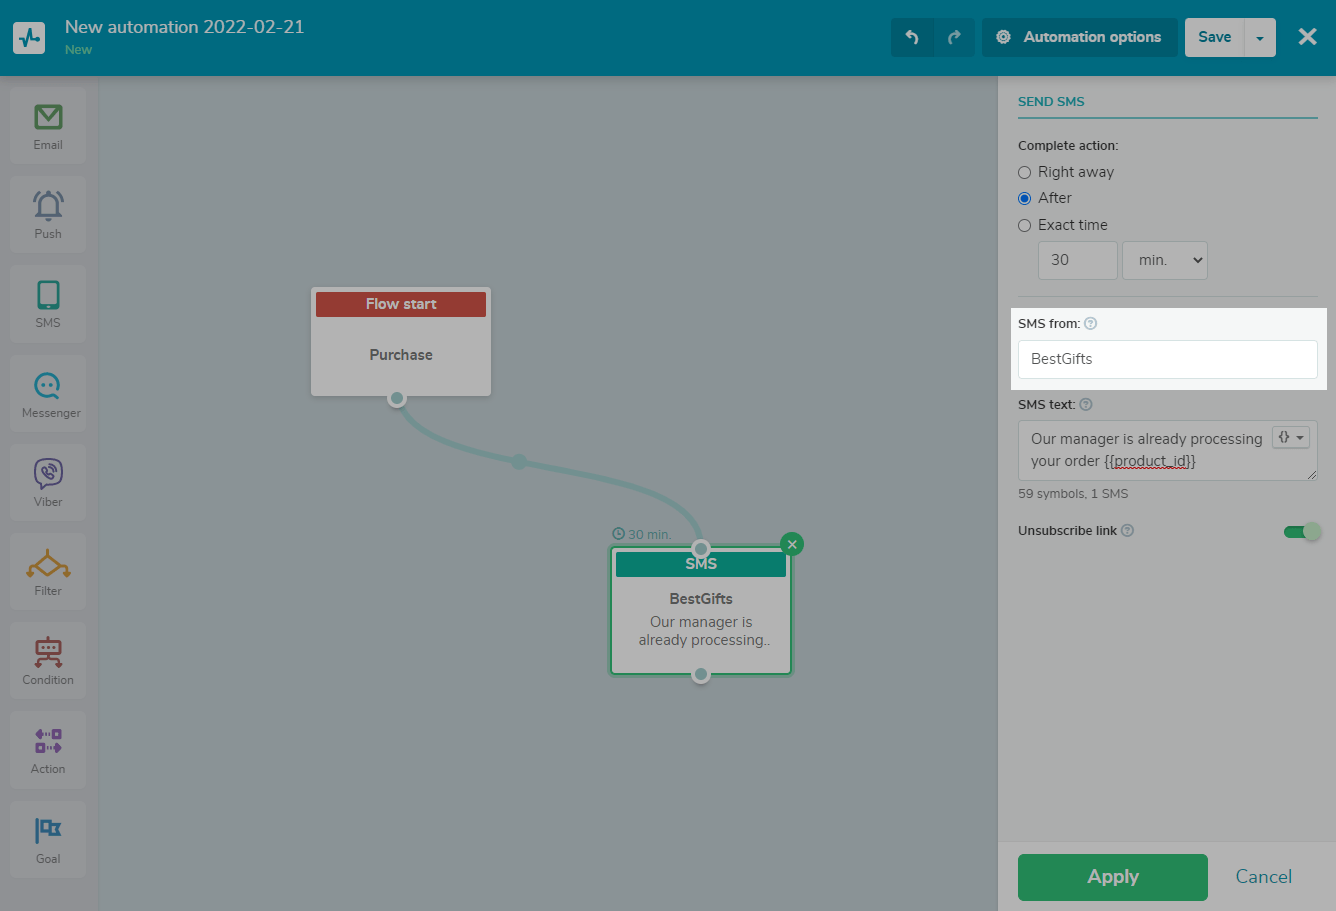The height and width of the screenshot is (911, 1336).
Task: Expand the Save button dropdown arrow
Action: pos(1260,38)
